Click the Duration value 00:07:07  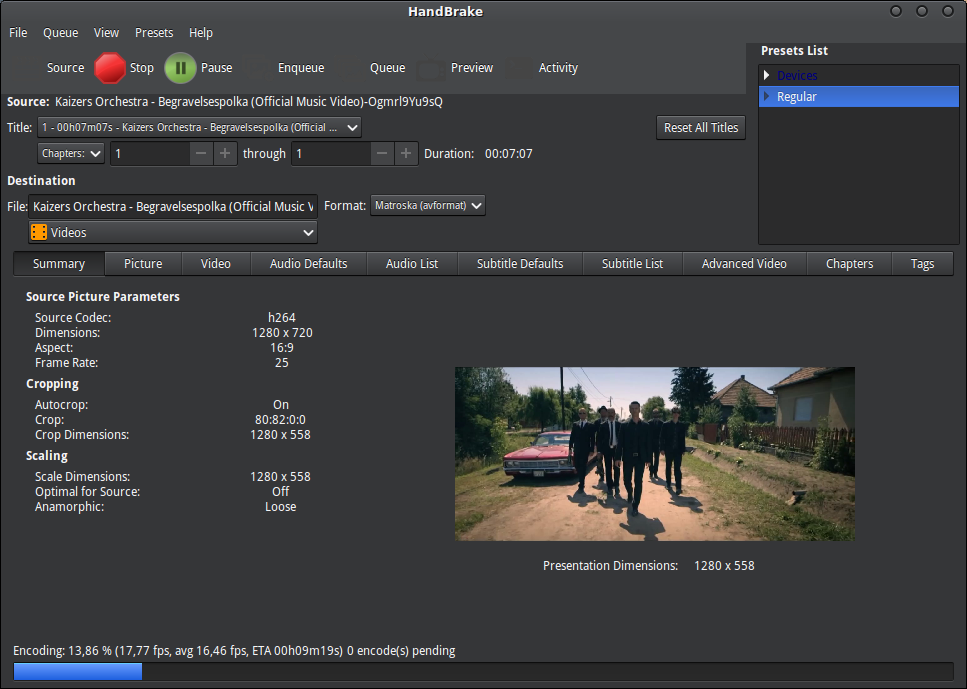pos(508,154)
